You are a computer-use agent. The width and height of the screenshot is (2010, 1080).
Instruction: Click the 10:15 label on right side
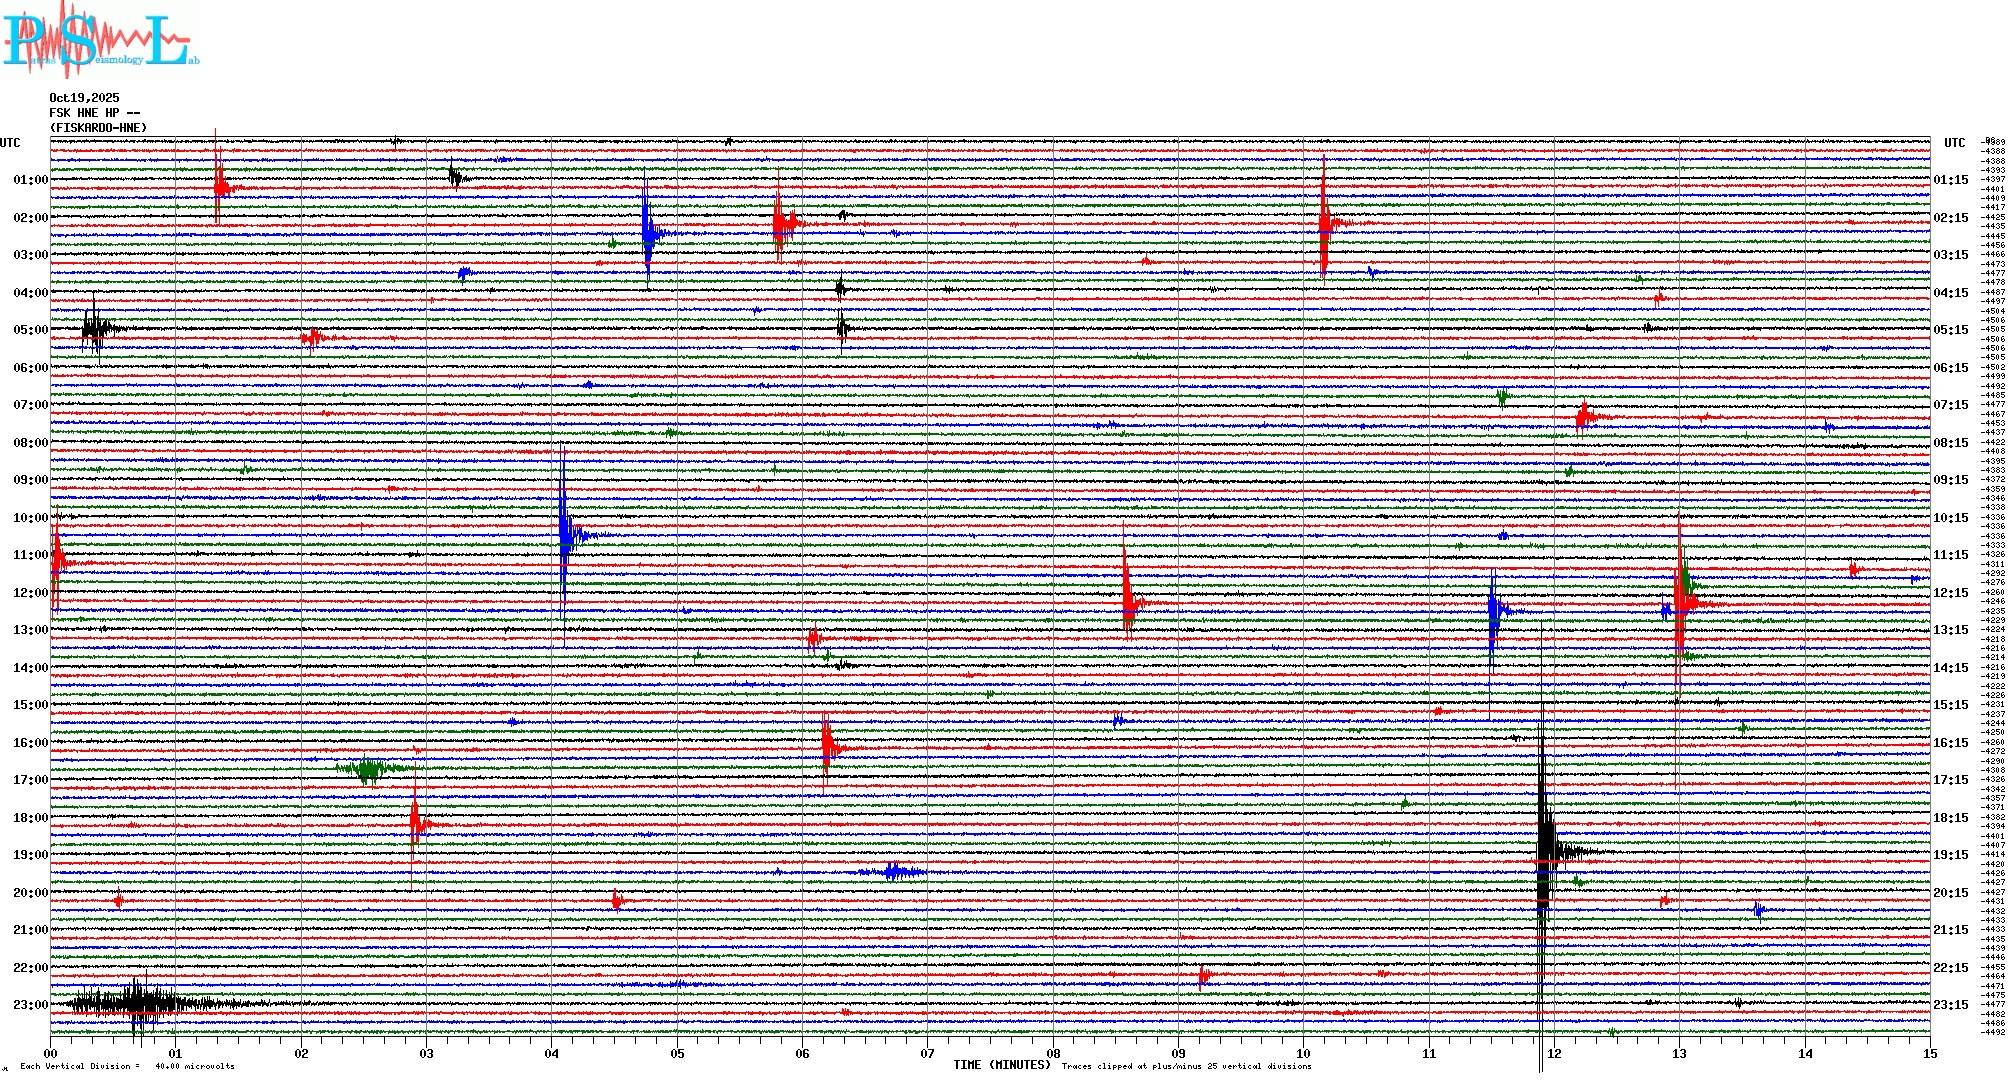click(x=1950, y=518)
